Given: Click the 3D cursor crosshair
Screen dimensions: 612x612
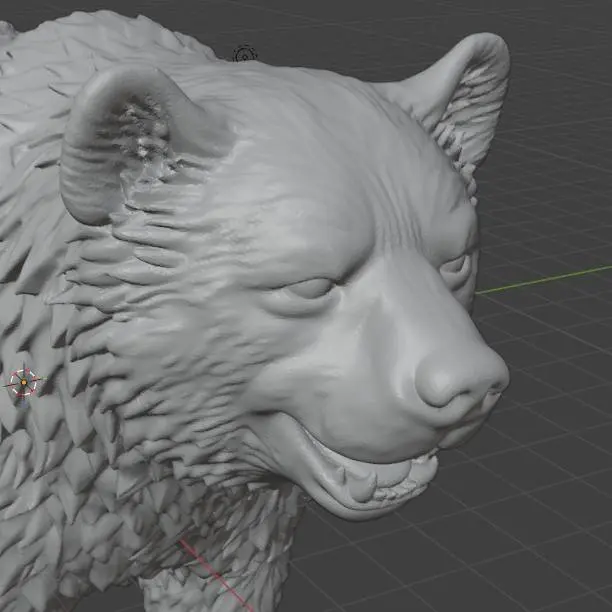Looking at the screenshot, I should (24, 382).
